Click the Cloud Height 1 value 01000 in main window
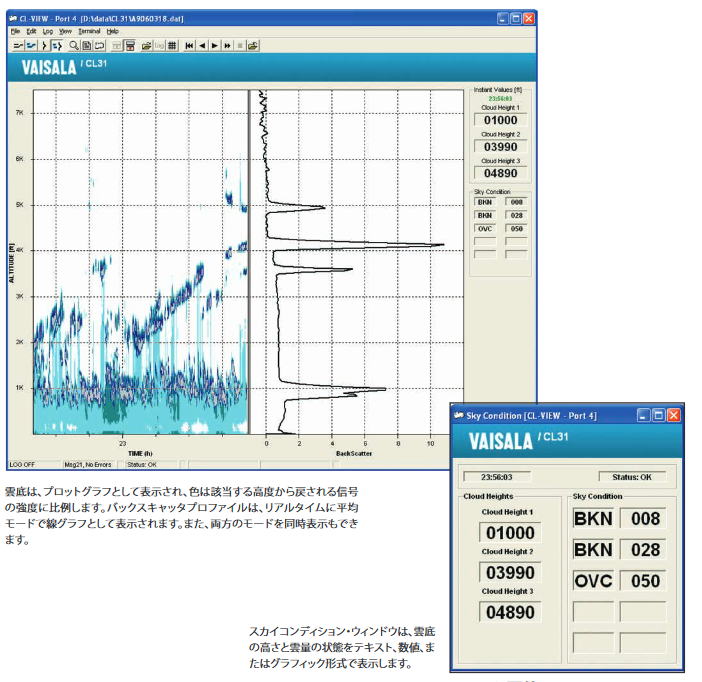The height and width of the screenshot is (682, 702). pyautogui.click(x=501, y=120)
